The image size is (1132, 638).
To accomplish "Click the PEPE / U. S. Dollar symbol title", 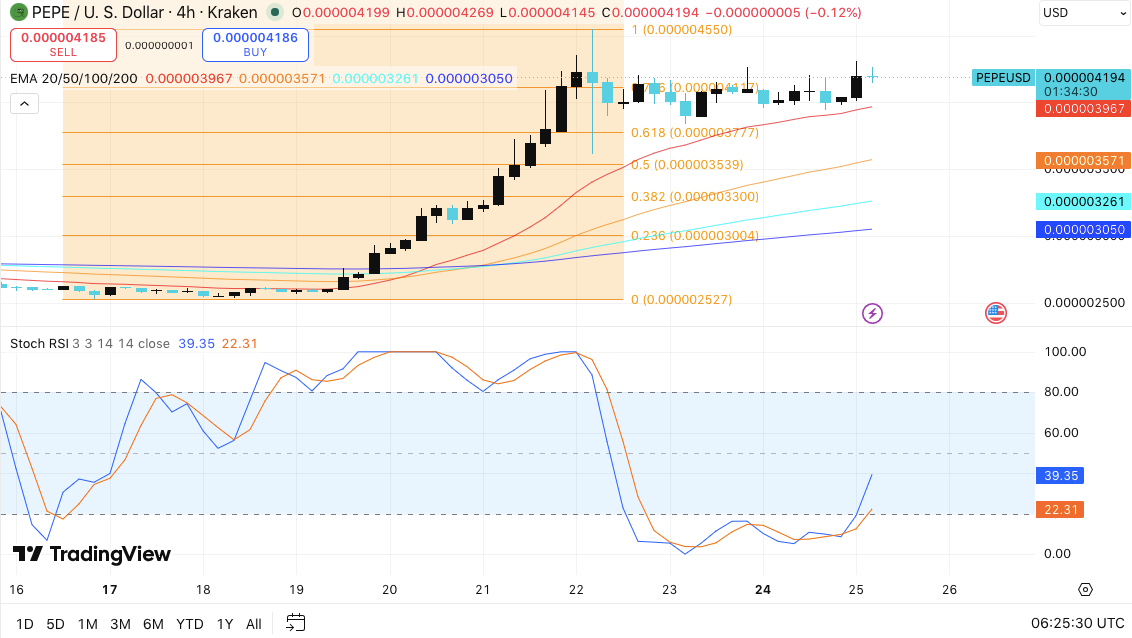I will click(97, 12).
